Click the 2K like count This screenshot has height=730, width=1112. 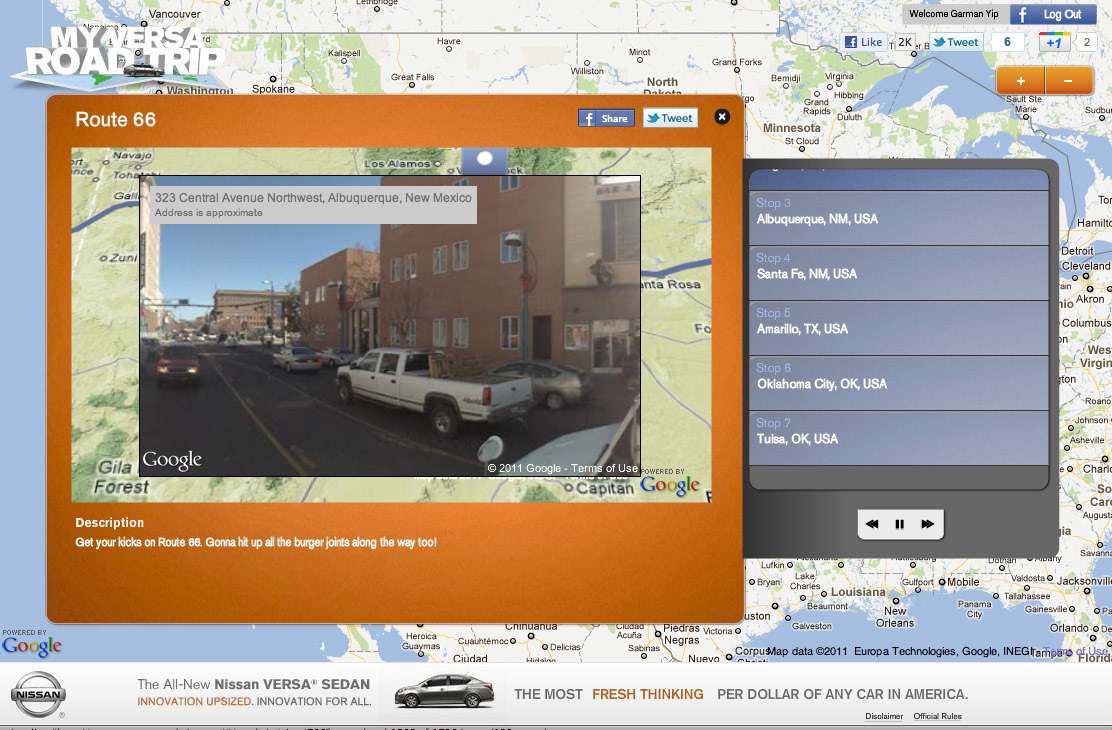point(905,42)
